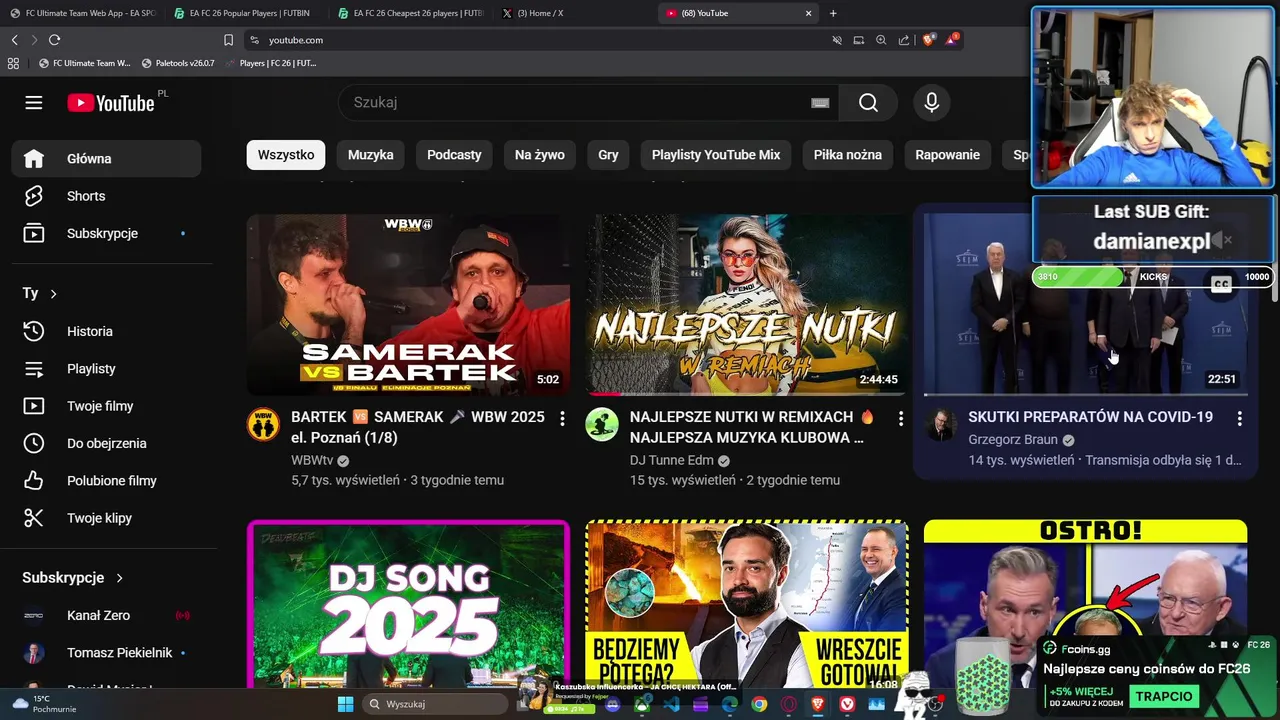
Task: Open Polubione filmy liked videos
Action: [x=106, y=481]
